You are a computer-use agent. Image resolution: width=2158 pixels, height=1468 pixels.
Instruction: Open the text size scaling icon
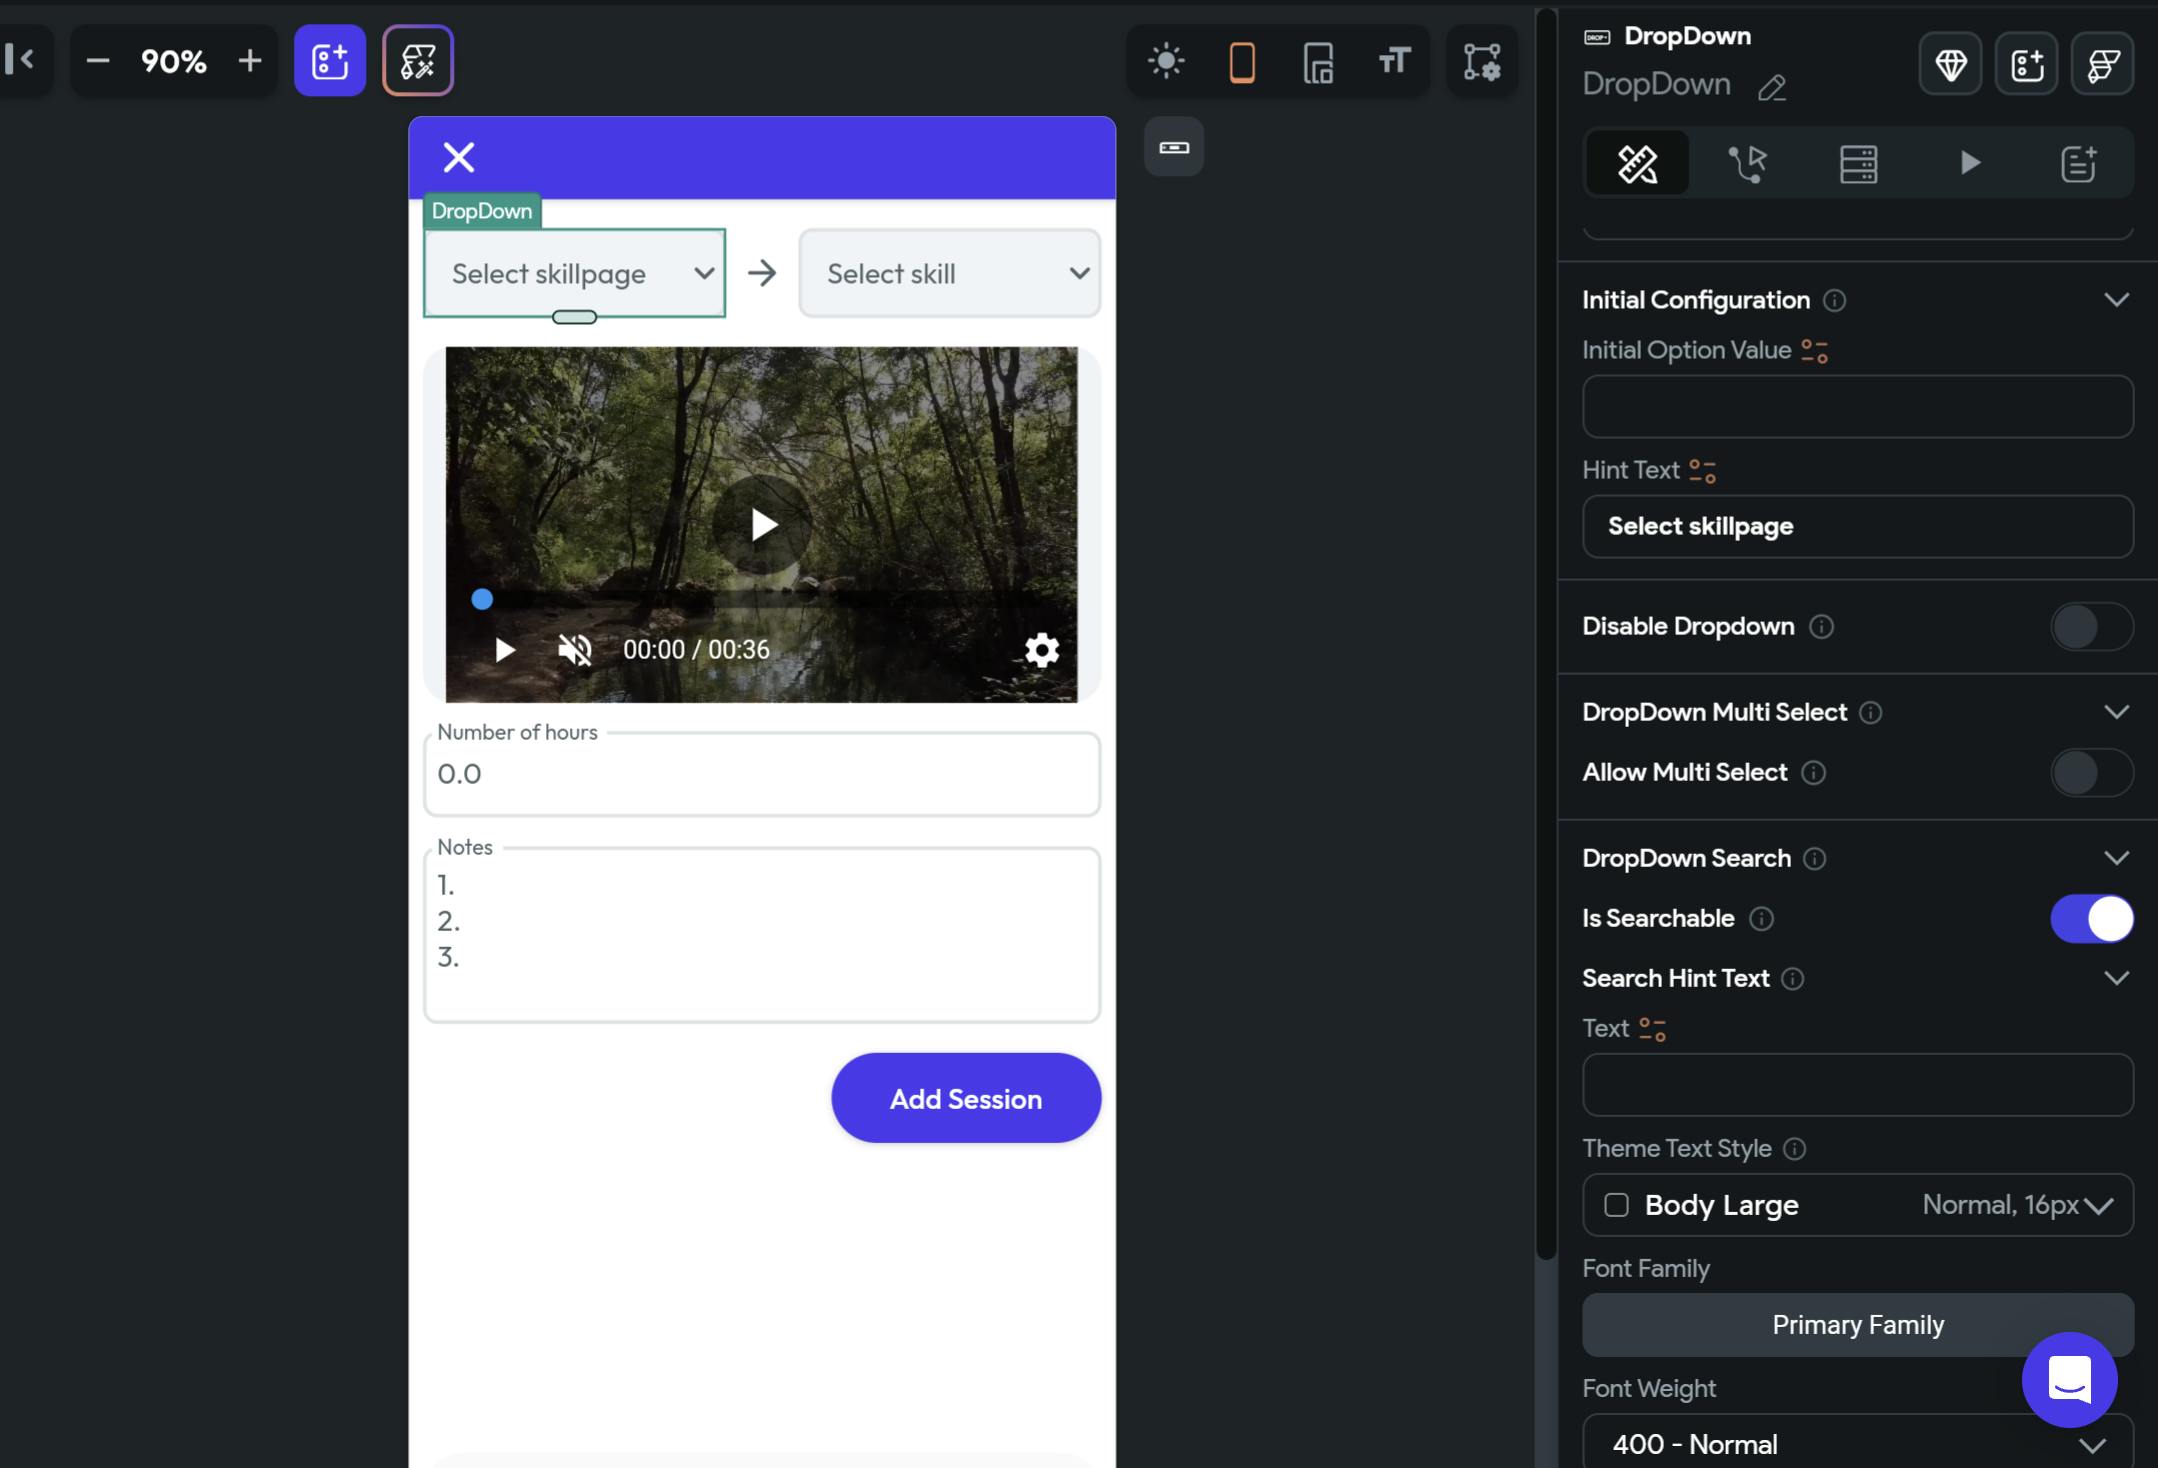click(x=1394, y=61)
